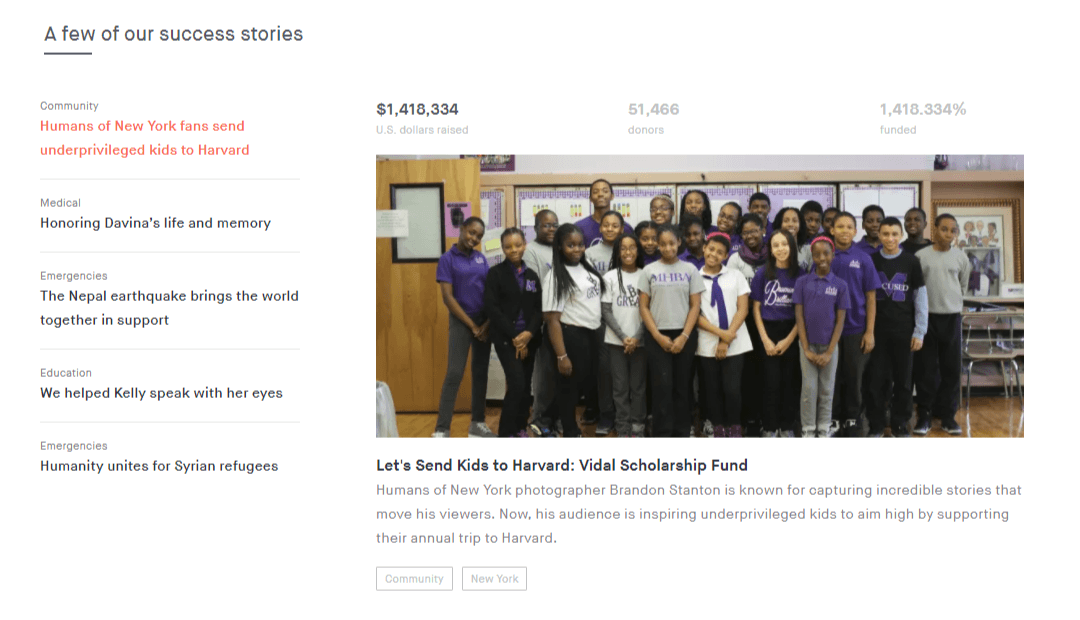
Task: Click Emergencies label above Syrian refugees story
Action: tap(74, 446)
